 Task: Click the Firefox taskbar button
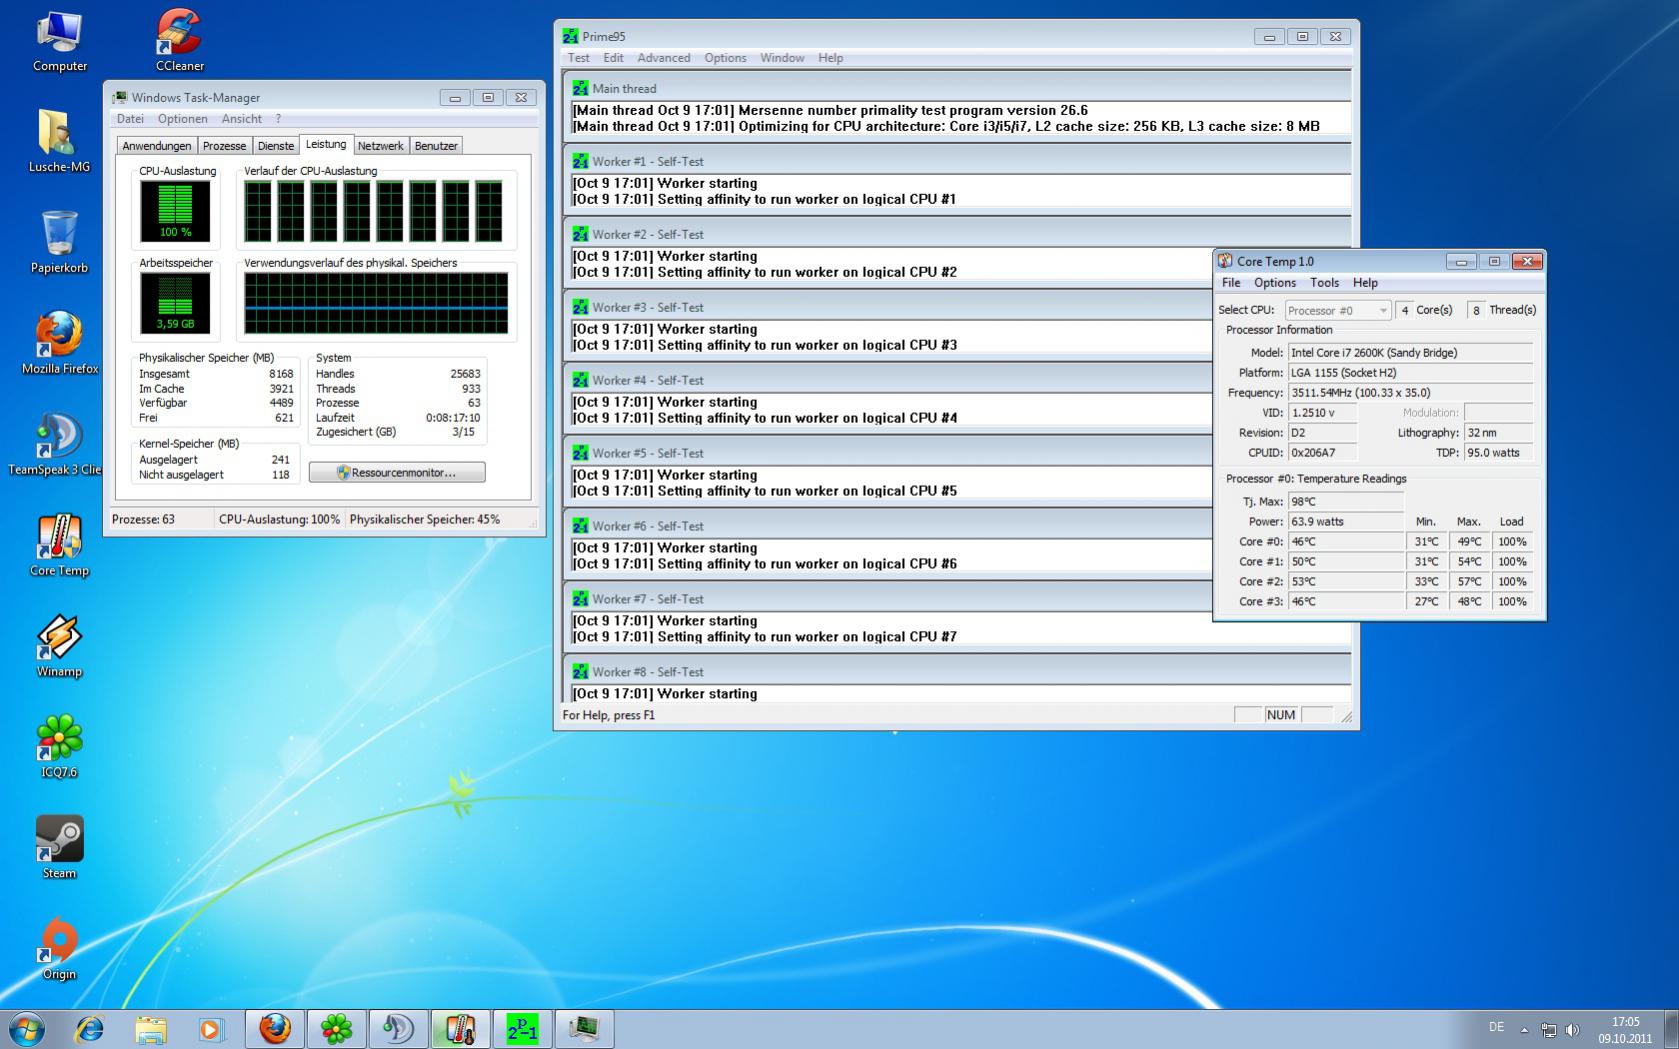pos(275,1028)
